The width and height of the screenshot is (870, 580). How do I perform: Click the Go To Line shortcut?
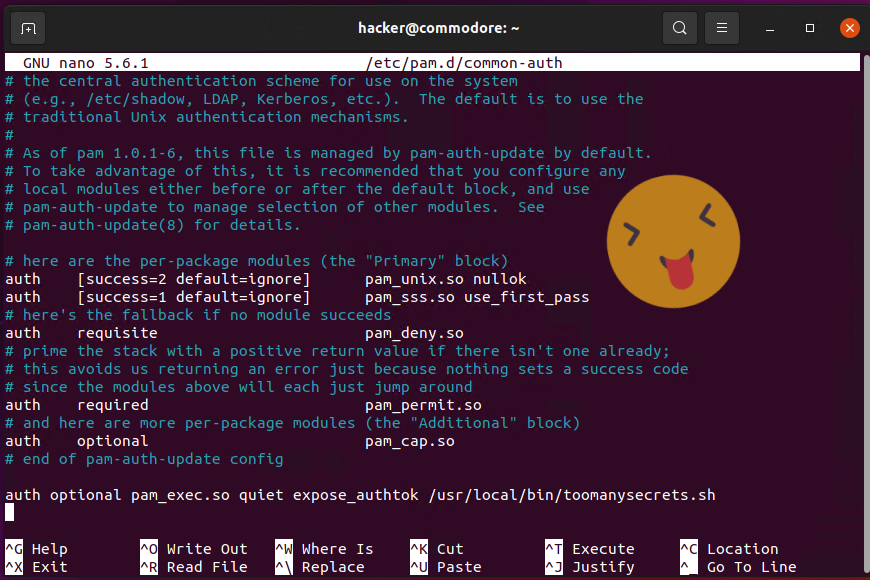pyautogui.click(x=738, y=567)
